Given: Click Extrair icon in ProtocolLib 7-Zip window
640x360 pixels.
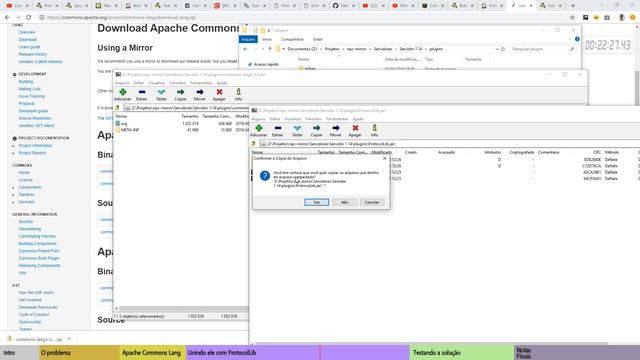Looking at the screenshot, I should 278,128.
